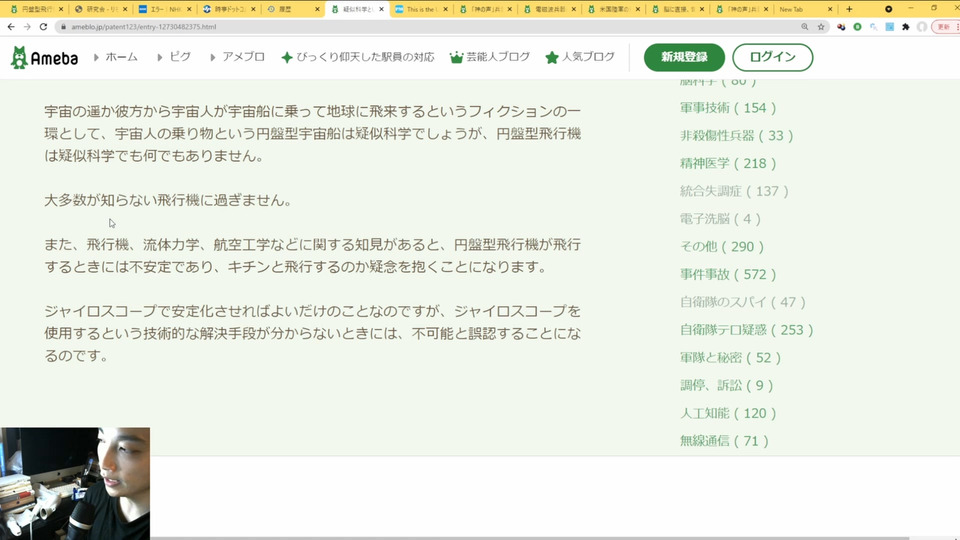This screenshot has height=540, width=960.
Task: Open the 事件事故 (572) category
Action: click(728, 274)
